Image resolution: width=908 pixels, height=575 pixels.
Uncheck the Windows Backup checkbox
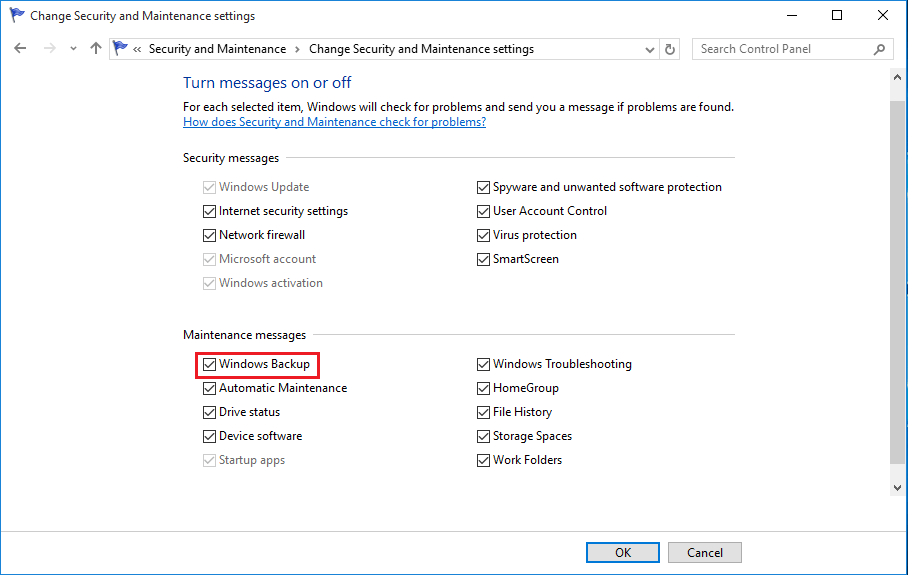pos(210,364)
